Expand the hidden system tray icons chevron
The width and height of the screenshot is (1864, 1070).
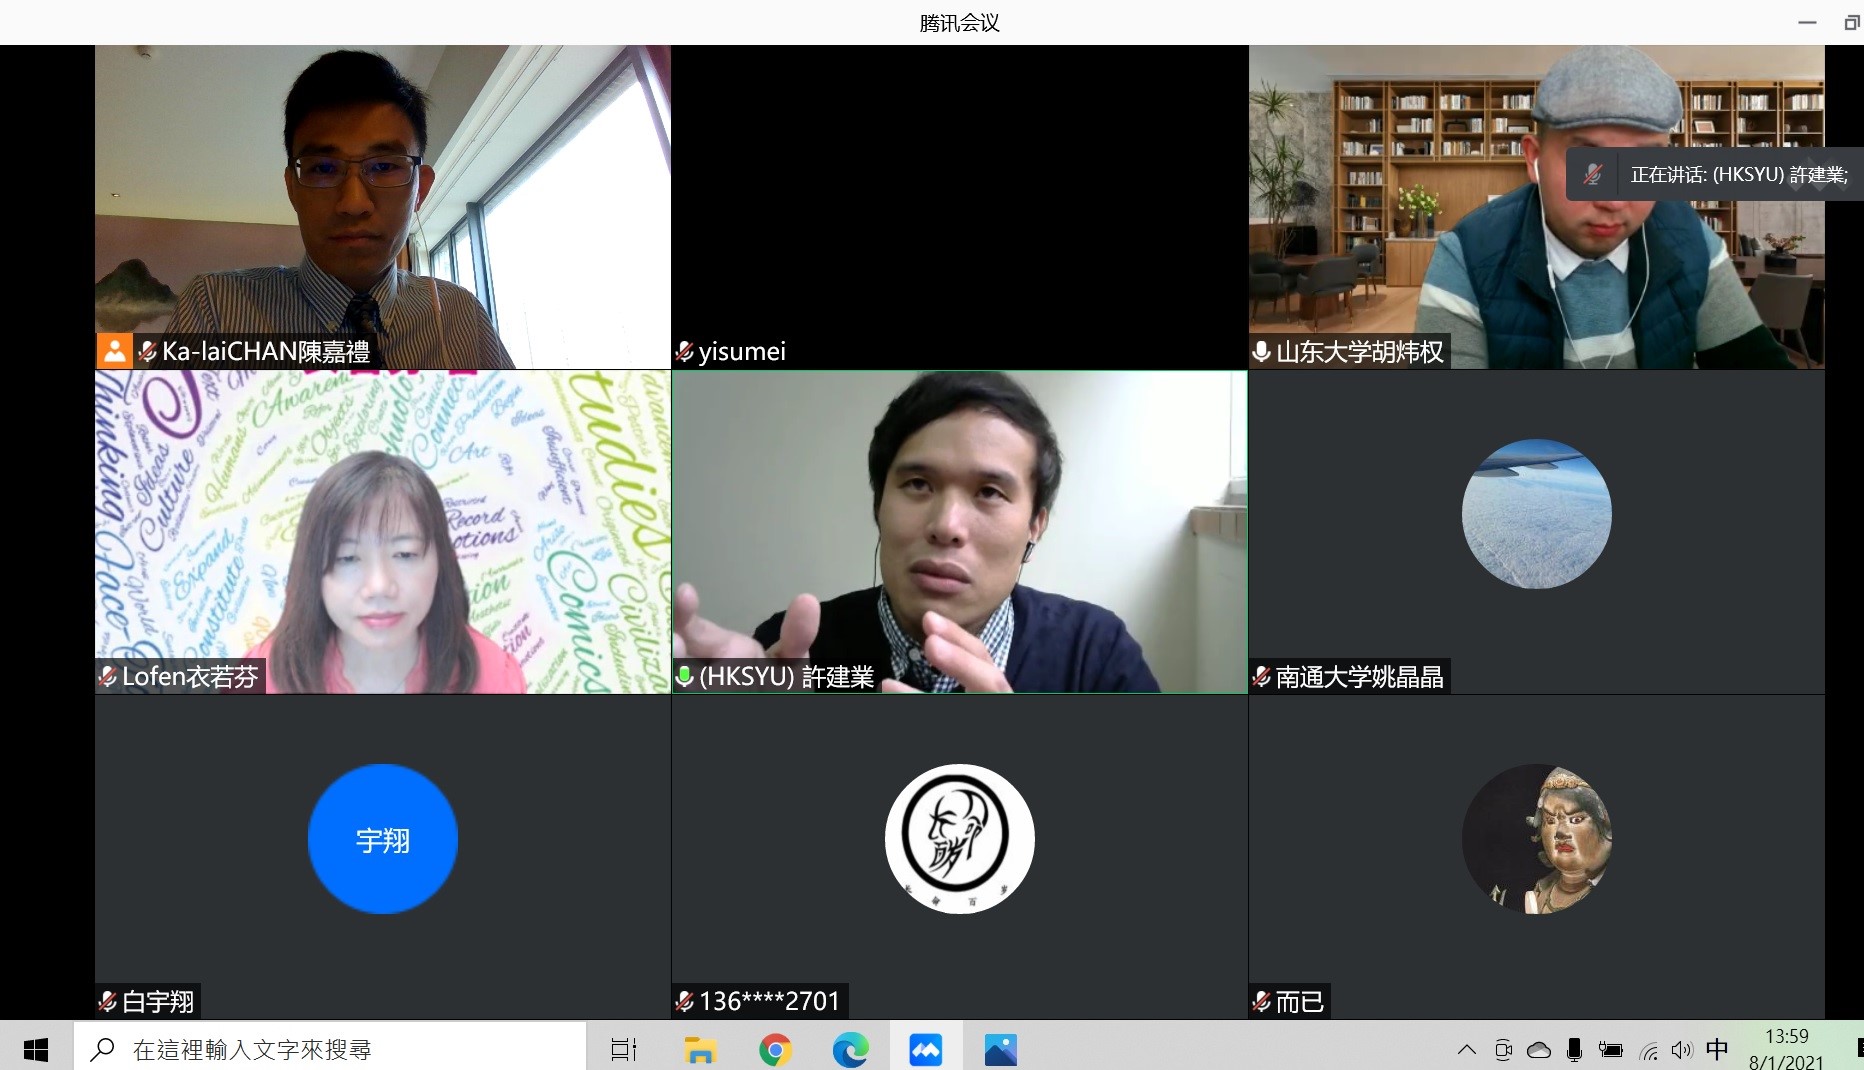1466,1049
